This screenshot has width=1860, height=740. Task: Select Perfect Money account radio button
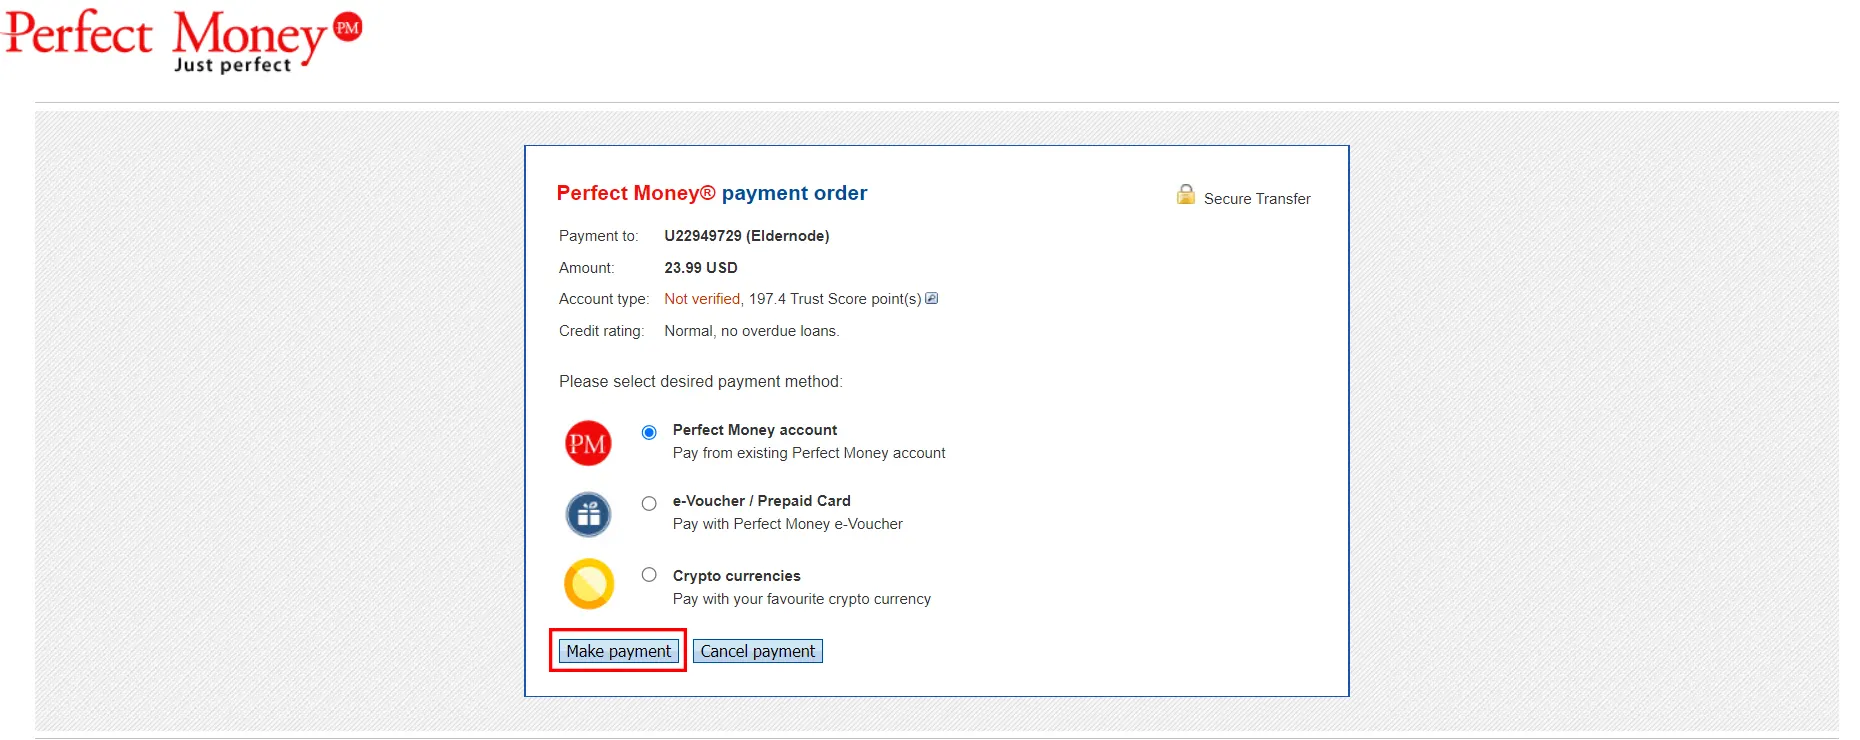click(x=649, y=432)
